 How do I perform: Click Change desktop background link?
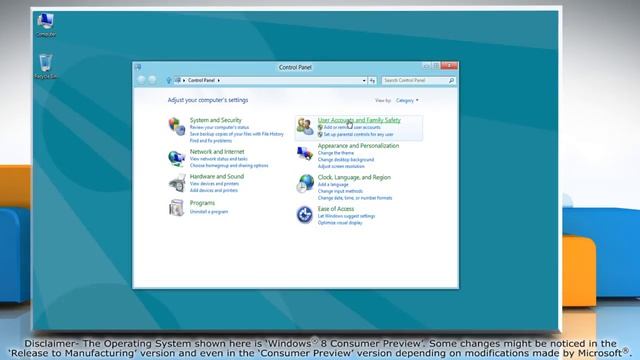click(x=346, y=160)
